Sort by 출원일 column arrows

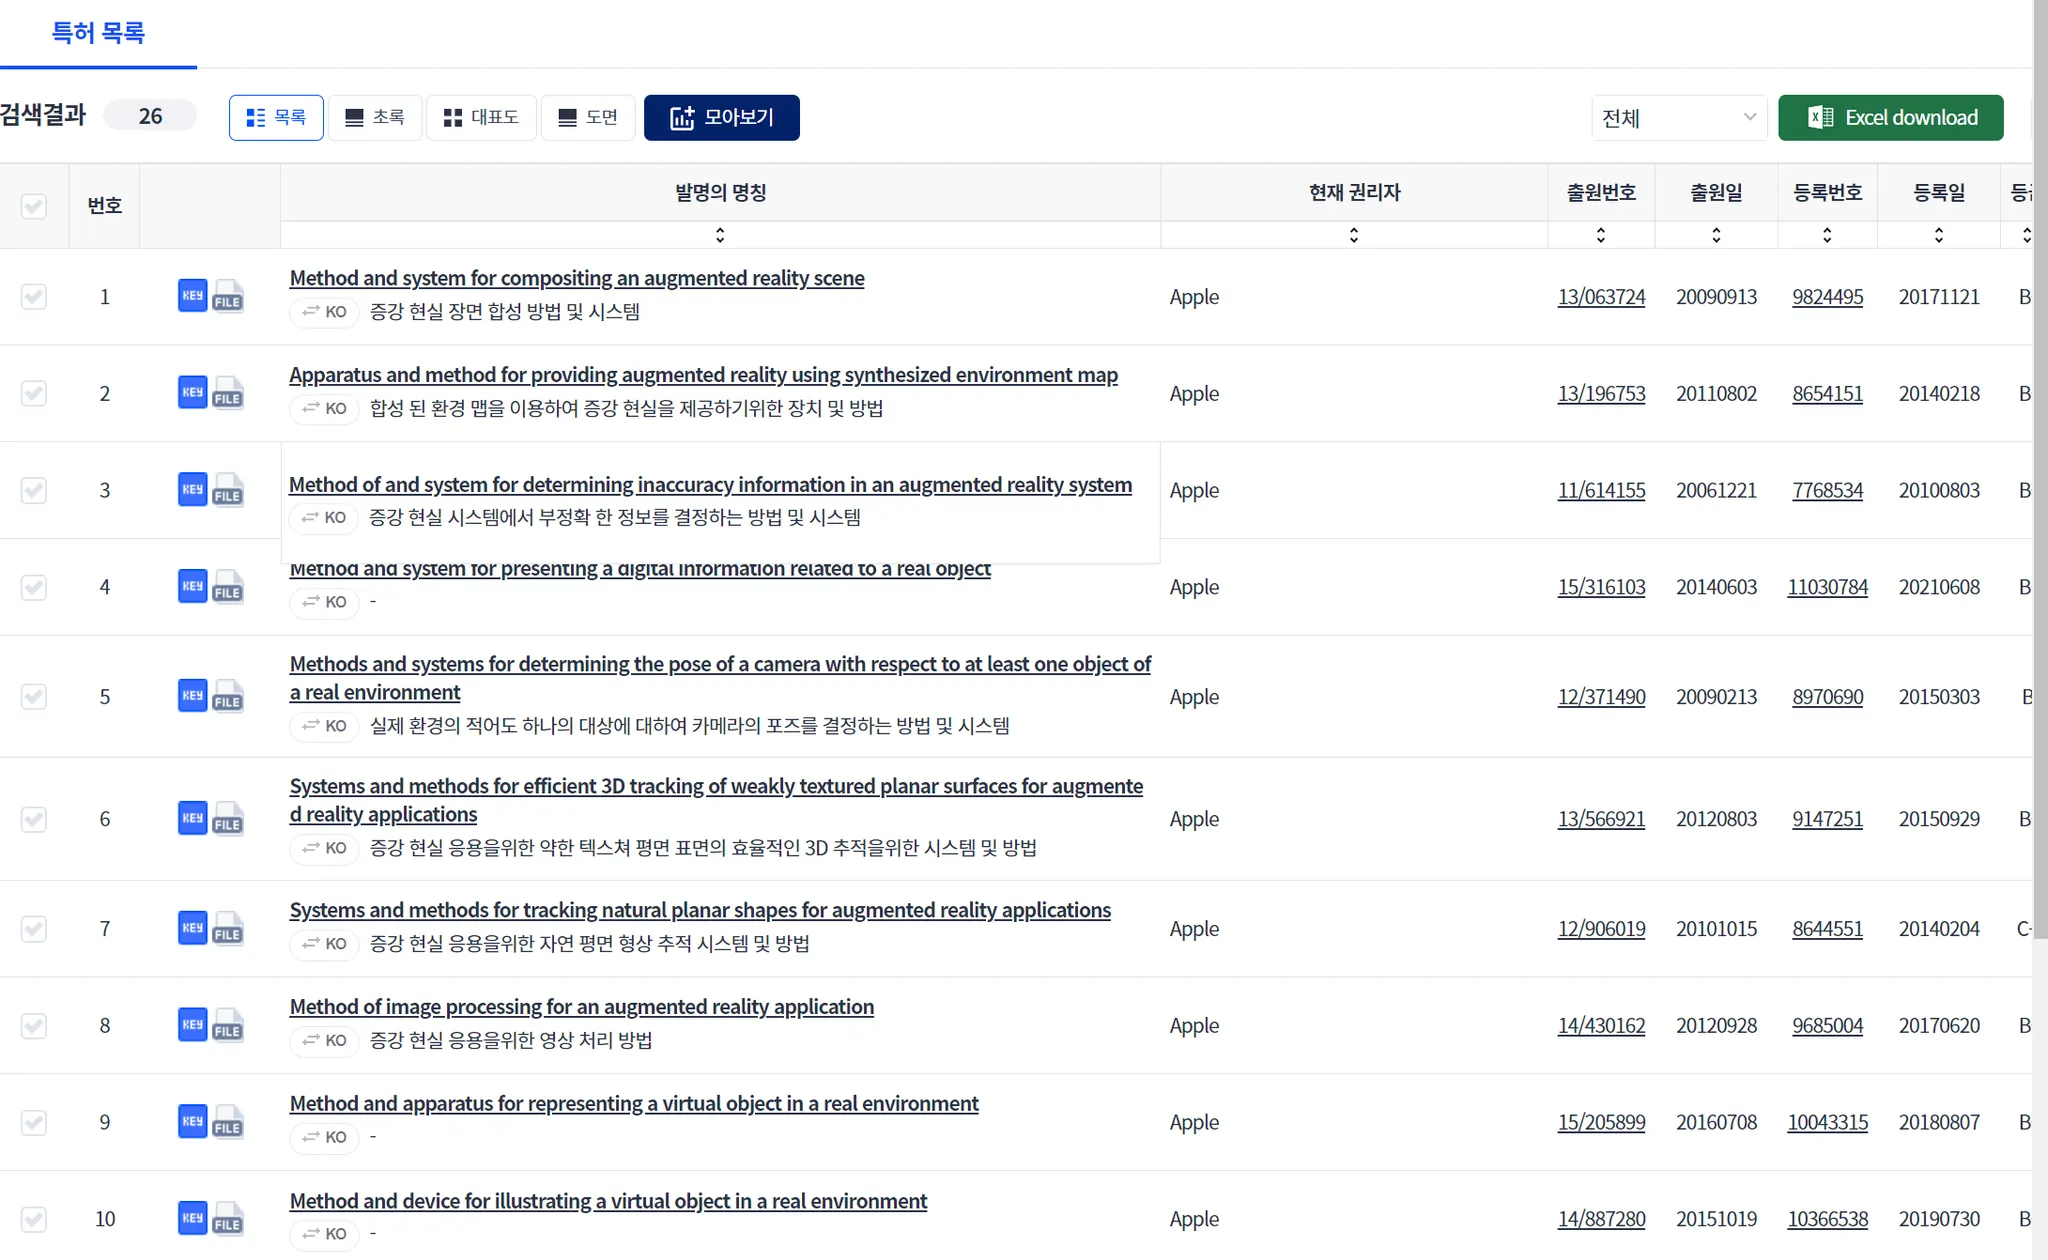point(1716,235)
